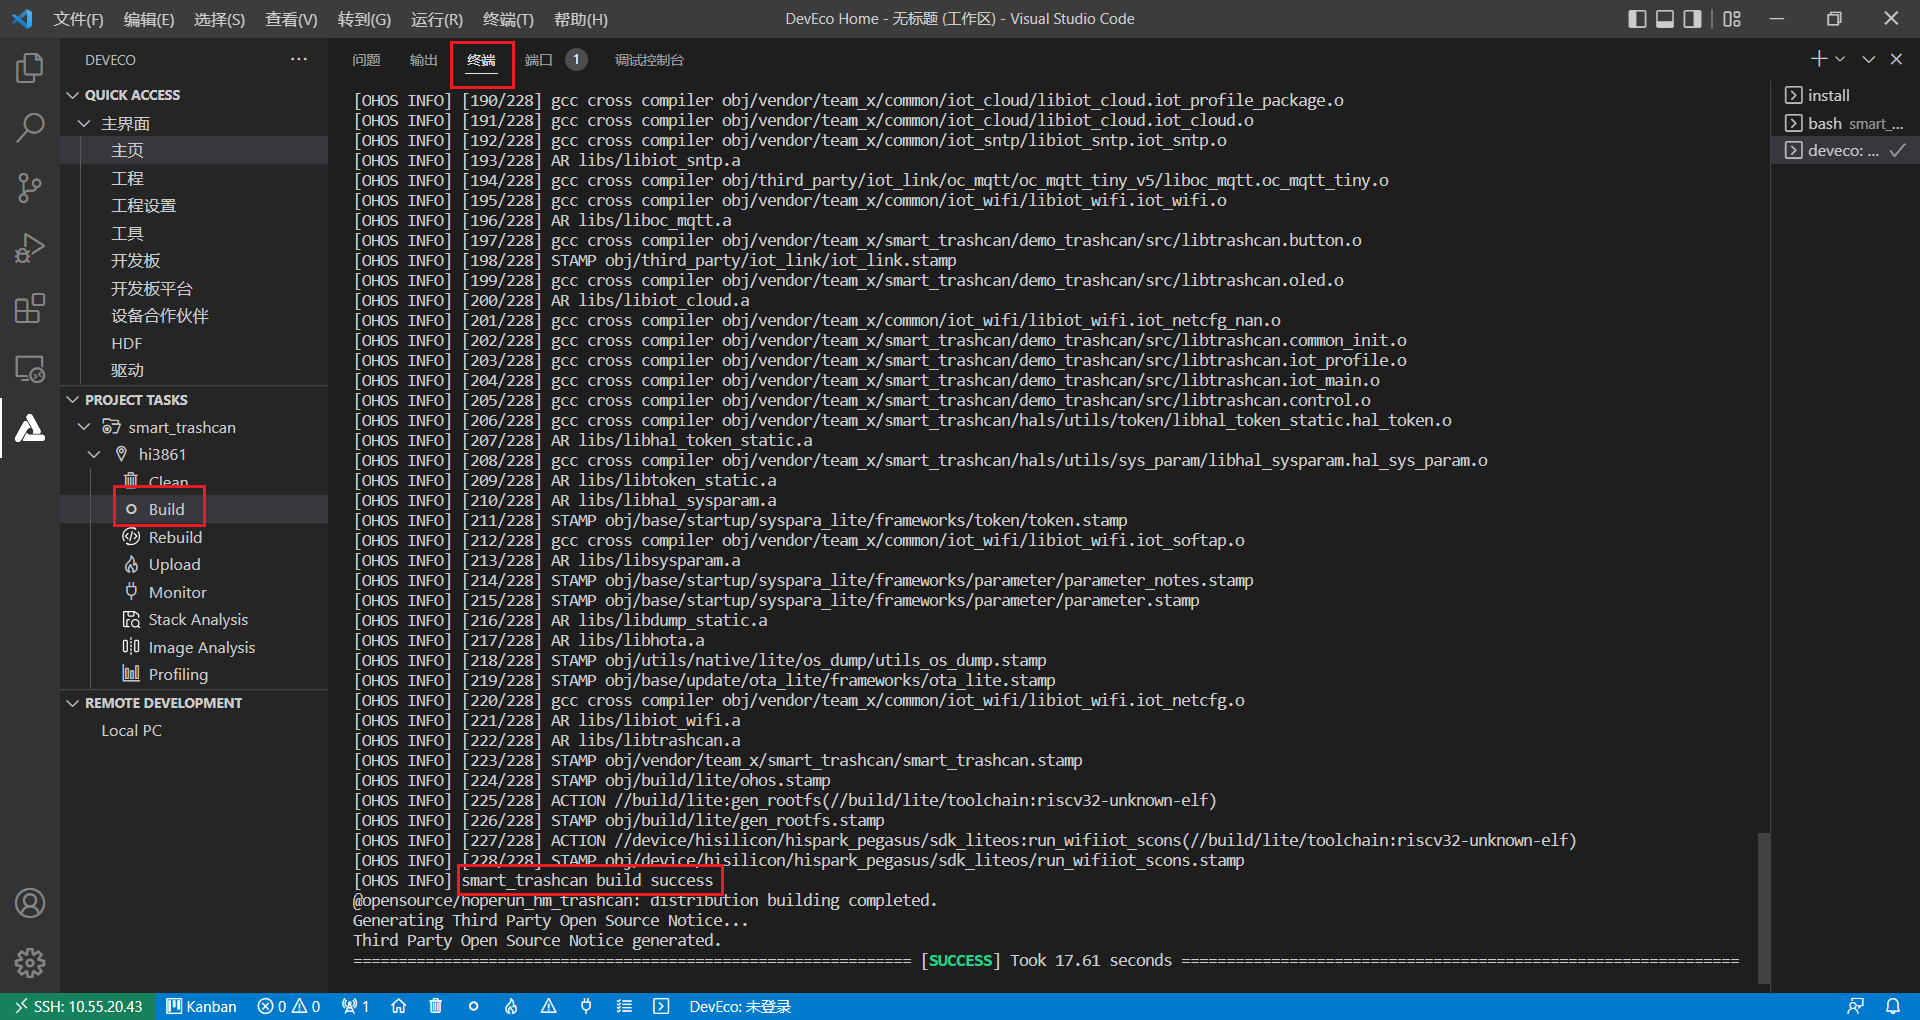The image size is (1920, 1020).
Task: Click the task list icon in status bar
Action: (x=624, y=1006)
